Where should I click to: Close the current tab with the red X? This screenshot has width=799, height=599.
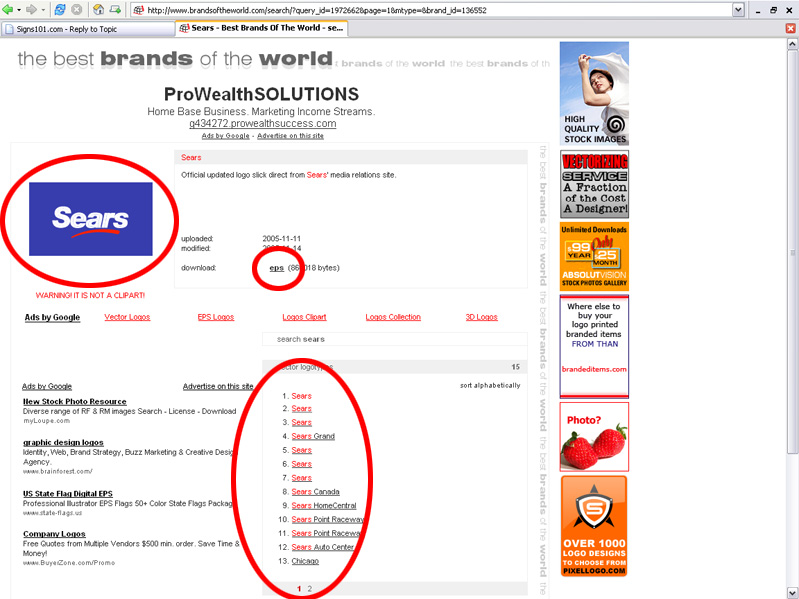791,29
